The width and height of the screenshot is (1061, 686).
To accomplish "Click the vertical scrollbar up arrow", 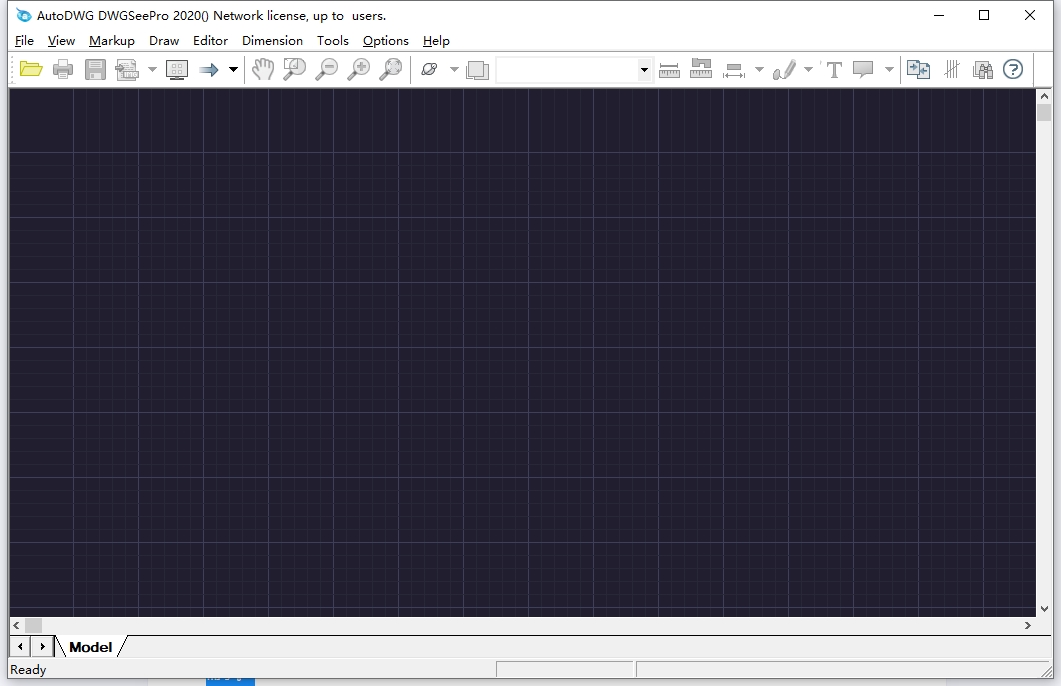I will point(1043,96).
